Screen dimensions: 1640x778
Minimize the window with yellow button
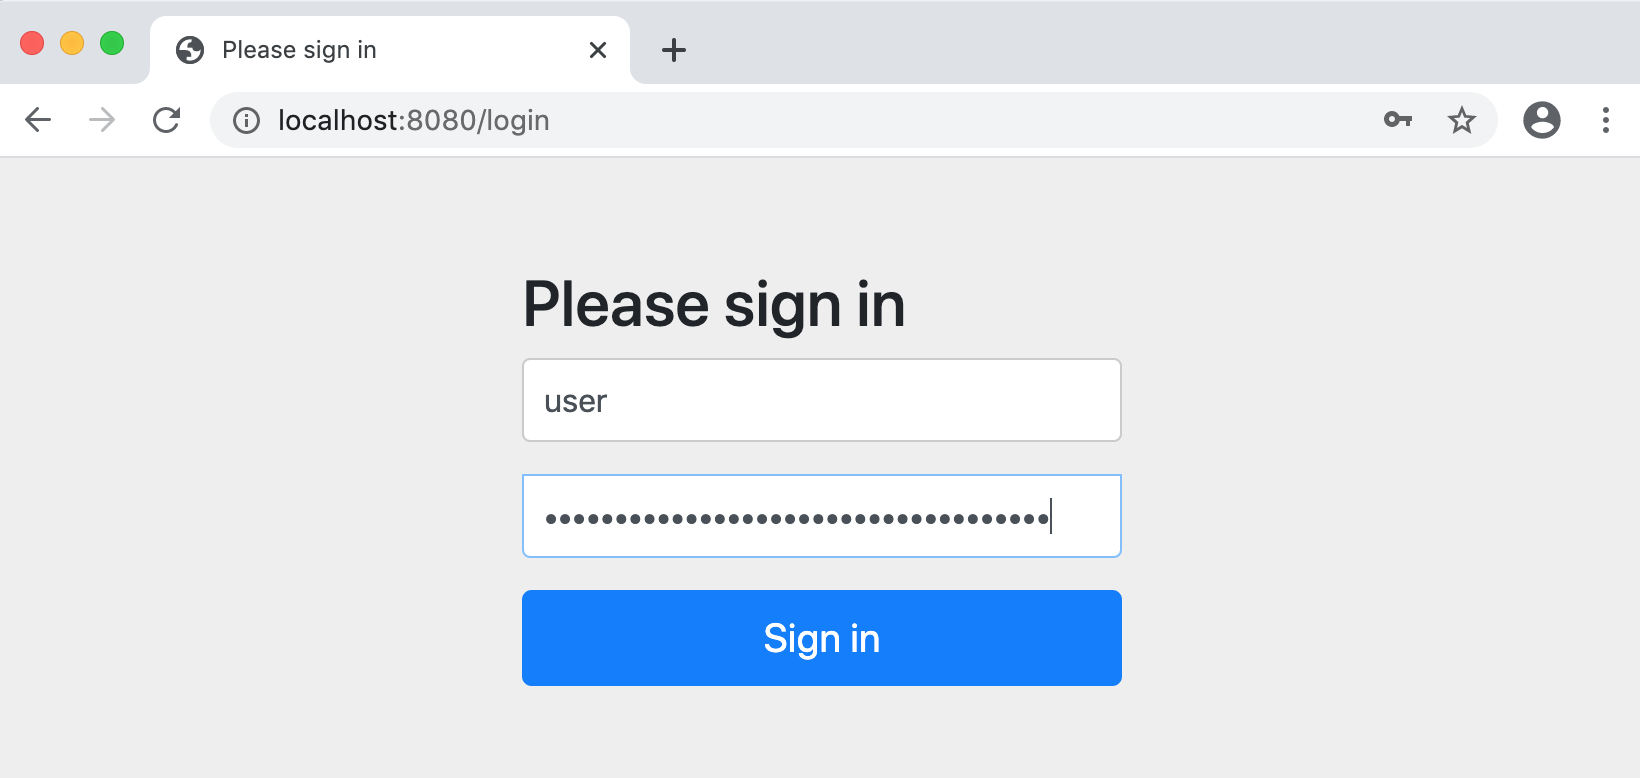pos(72,43)
